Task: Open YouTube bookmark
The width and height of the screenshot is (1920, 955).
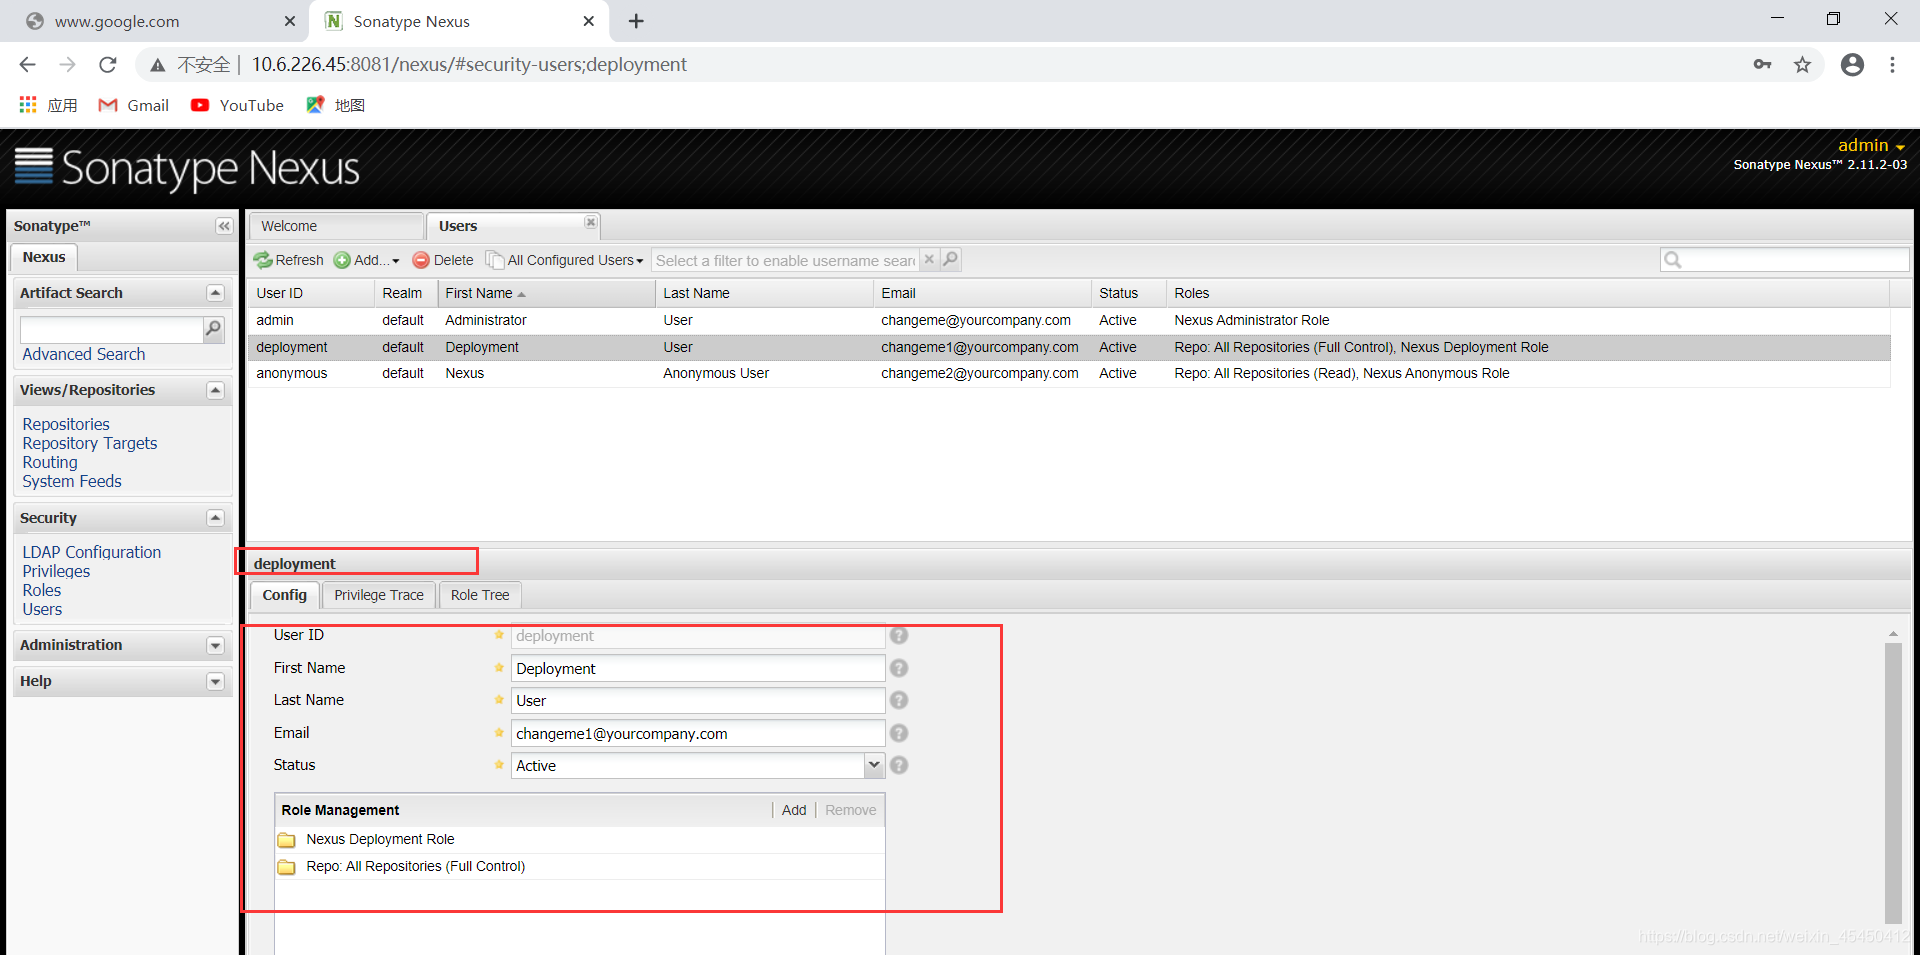Action: [238, 105]
